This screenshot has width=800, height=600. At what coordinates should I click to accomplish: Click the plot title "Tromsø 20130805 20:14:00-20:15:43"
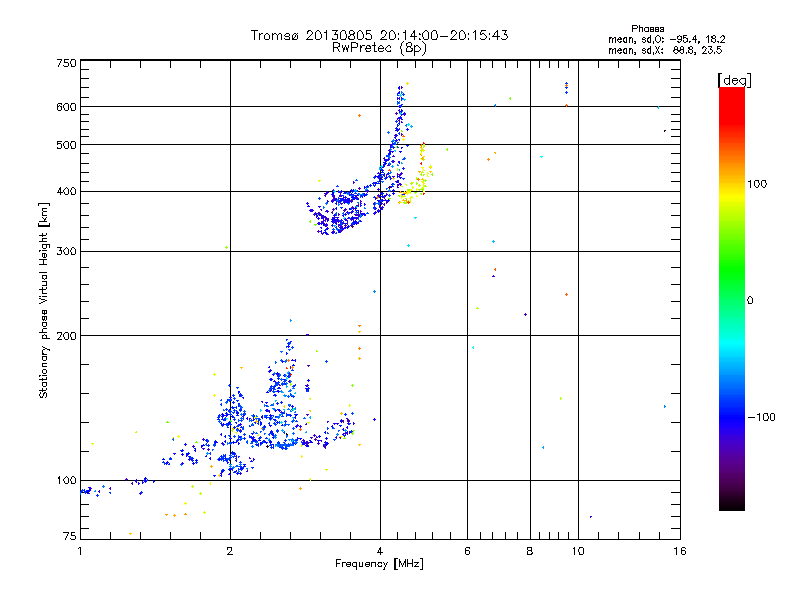coord(379,35)
